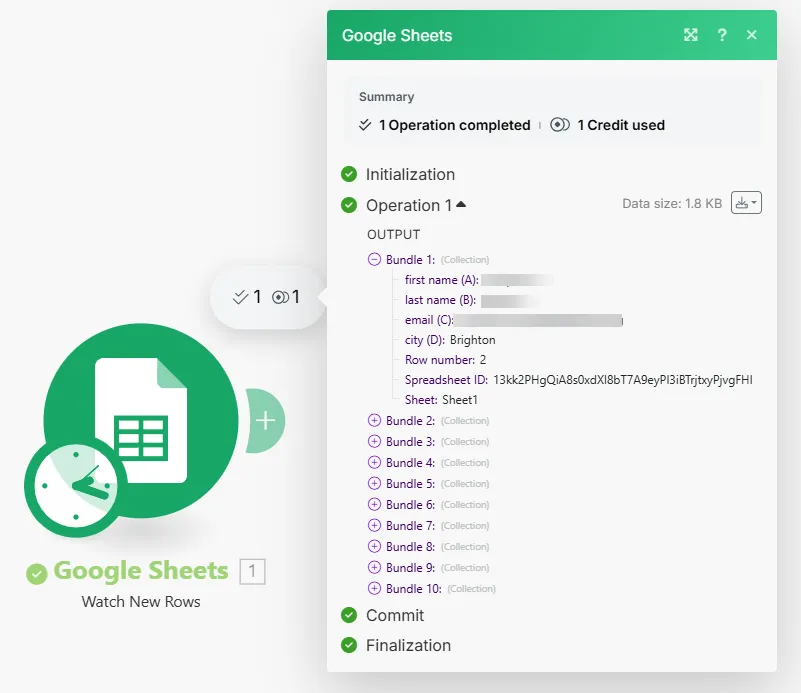This screenshot has width=801, height=693.
Task: Click the OUTPUT heading
Action: [393, 234]
